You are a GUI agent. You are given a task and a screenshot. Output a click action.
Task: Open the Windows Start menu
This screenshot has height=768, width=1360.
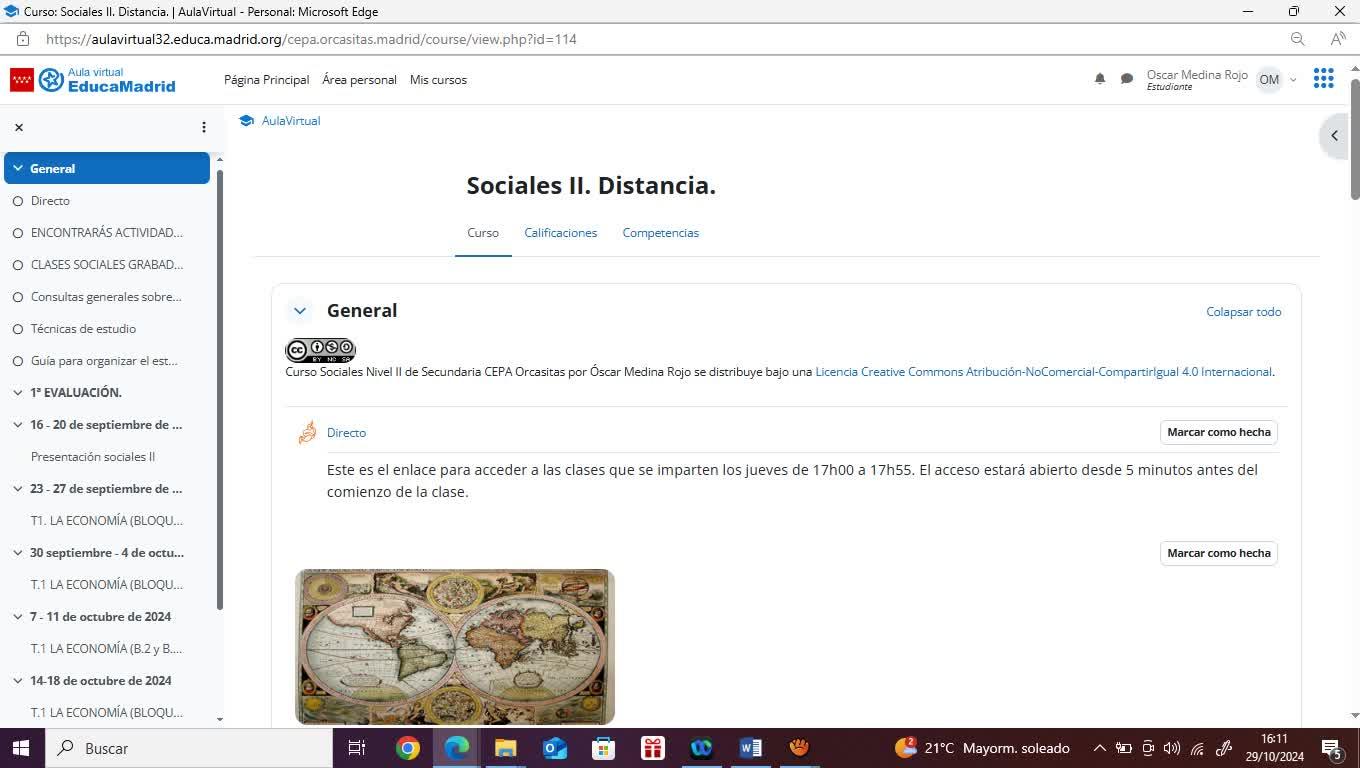coord(21,748)
